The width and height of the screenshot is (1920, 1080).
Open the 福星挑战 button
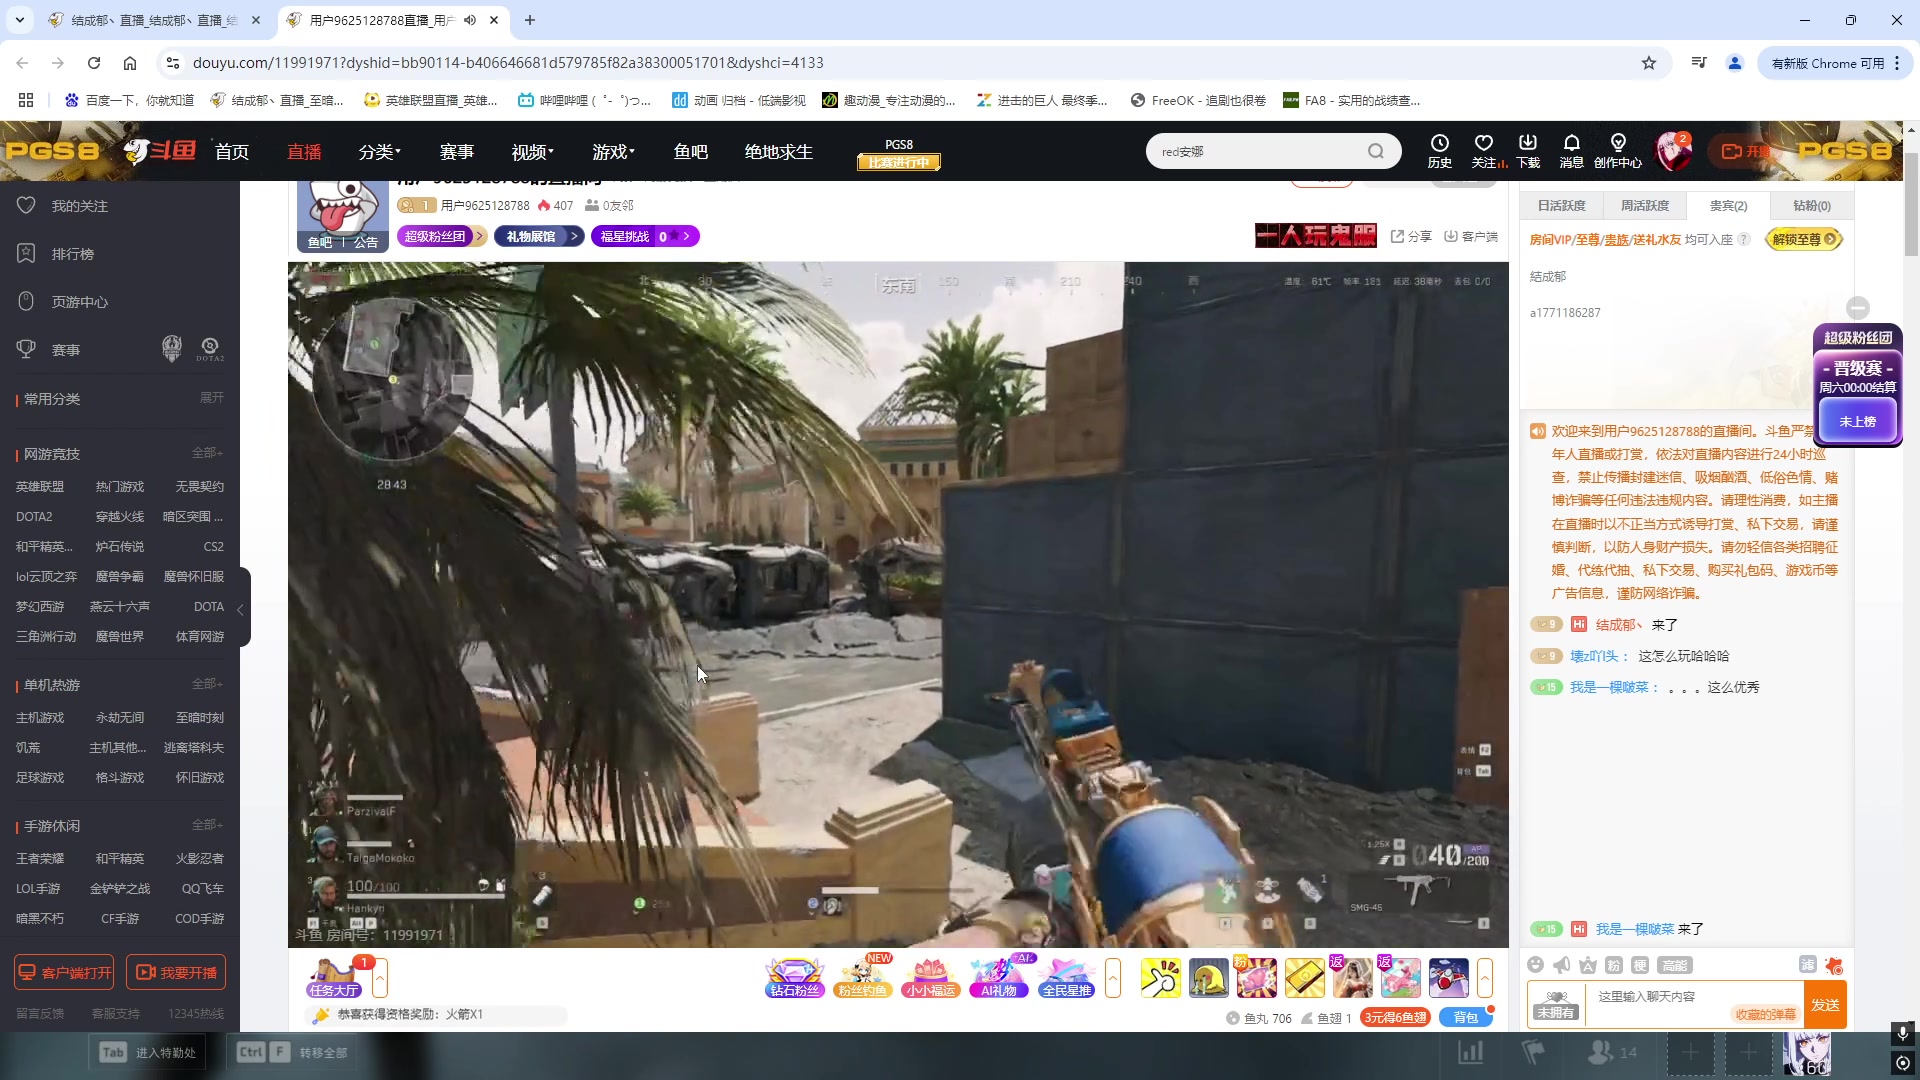coord(645,236)
